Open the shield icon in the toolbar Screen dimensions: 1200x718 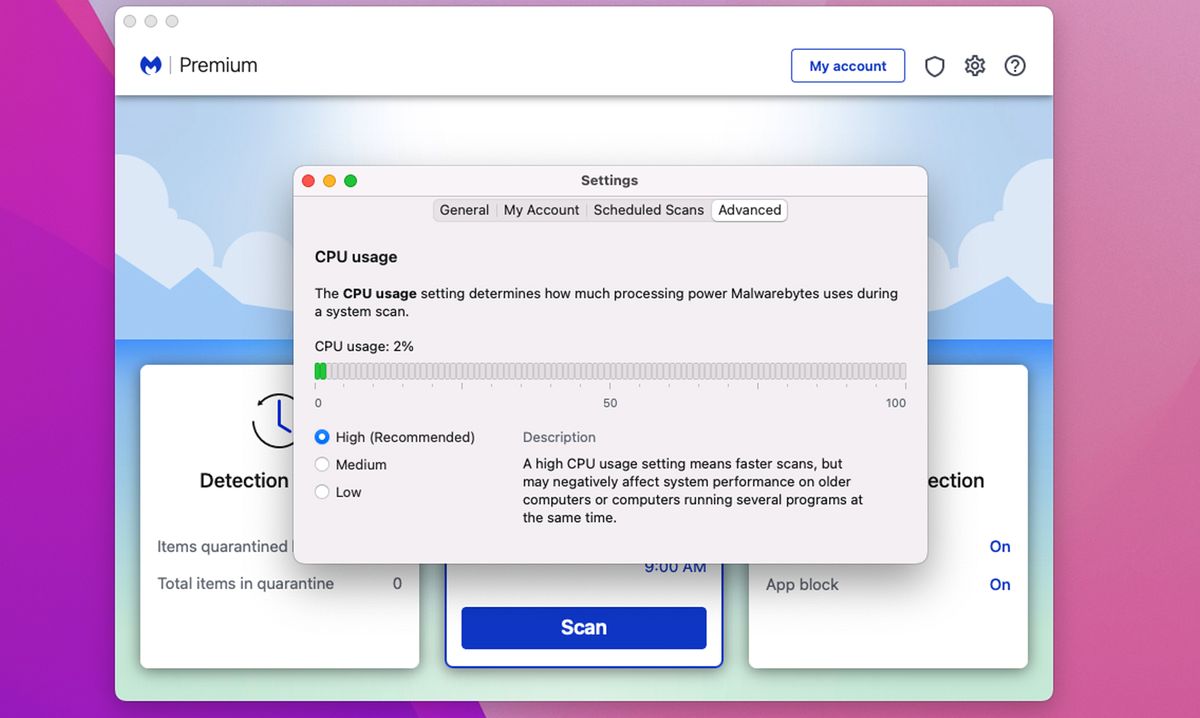tap(934, 66)
